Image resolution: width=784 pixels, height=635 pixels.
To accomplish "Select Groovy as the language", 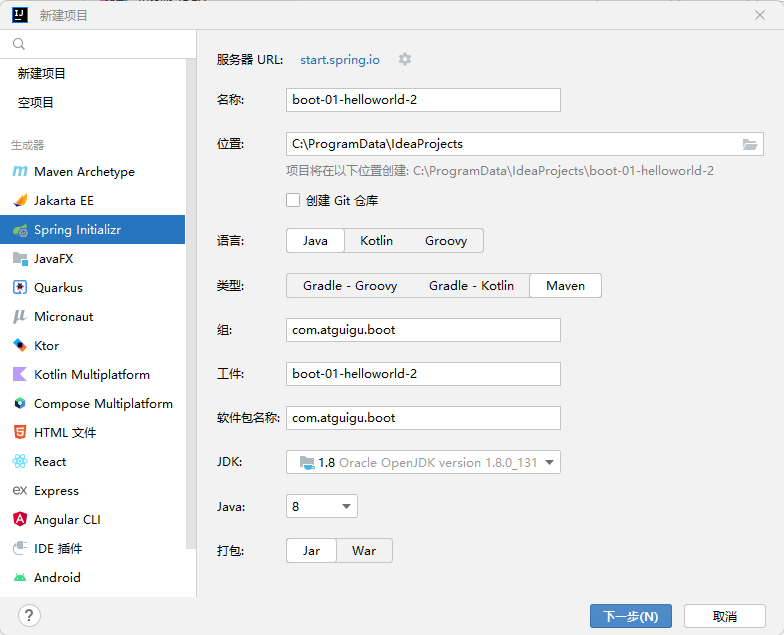I will pyautogui.click(x=446, y=241).
